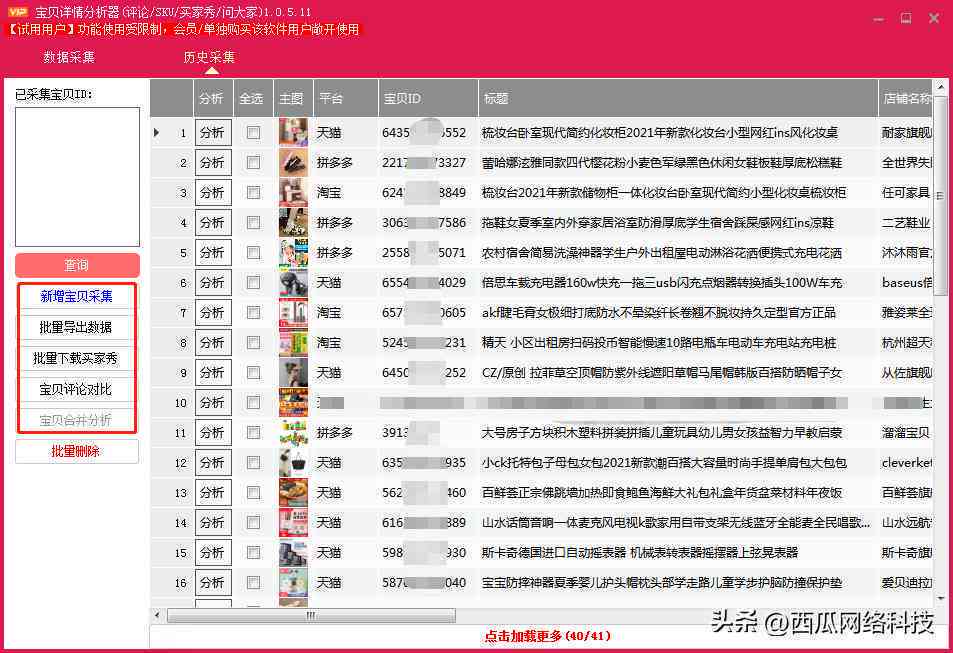
Task: Click title starting 蕾哈娜泫雅同款
Action: point(661,162)
